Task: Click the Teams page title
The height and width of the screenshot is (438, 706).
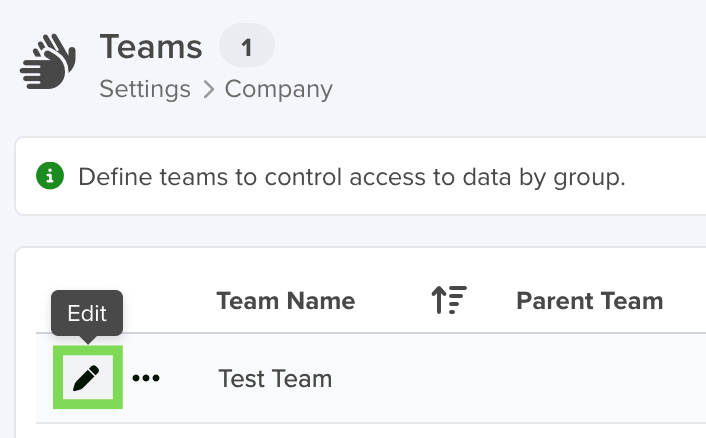Action: click(x=151, y=47)
